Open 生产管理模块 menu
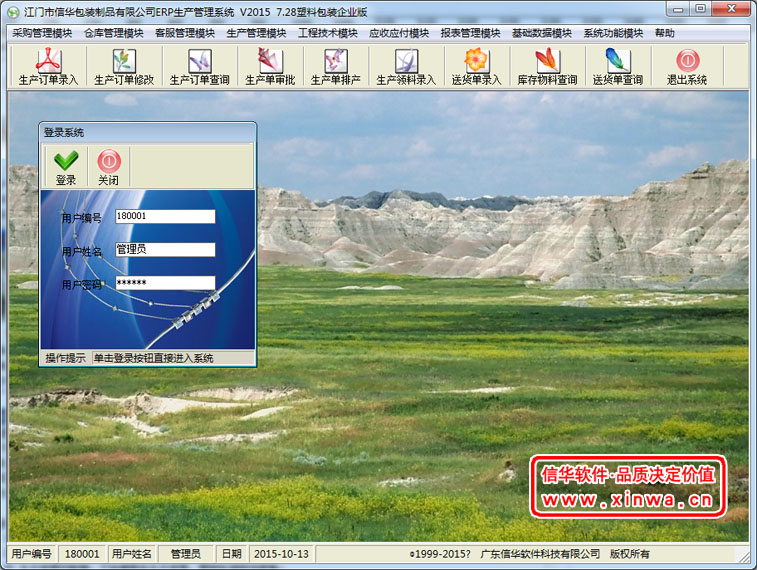This screenshot has height=570, width=757. click(256, 33)
